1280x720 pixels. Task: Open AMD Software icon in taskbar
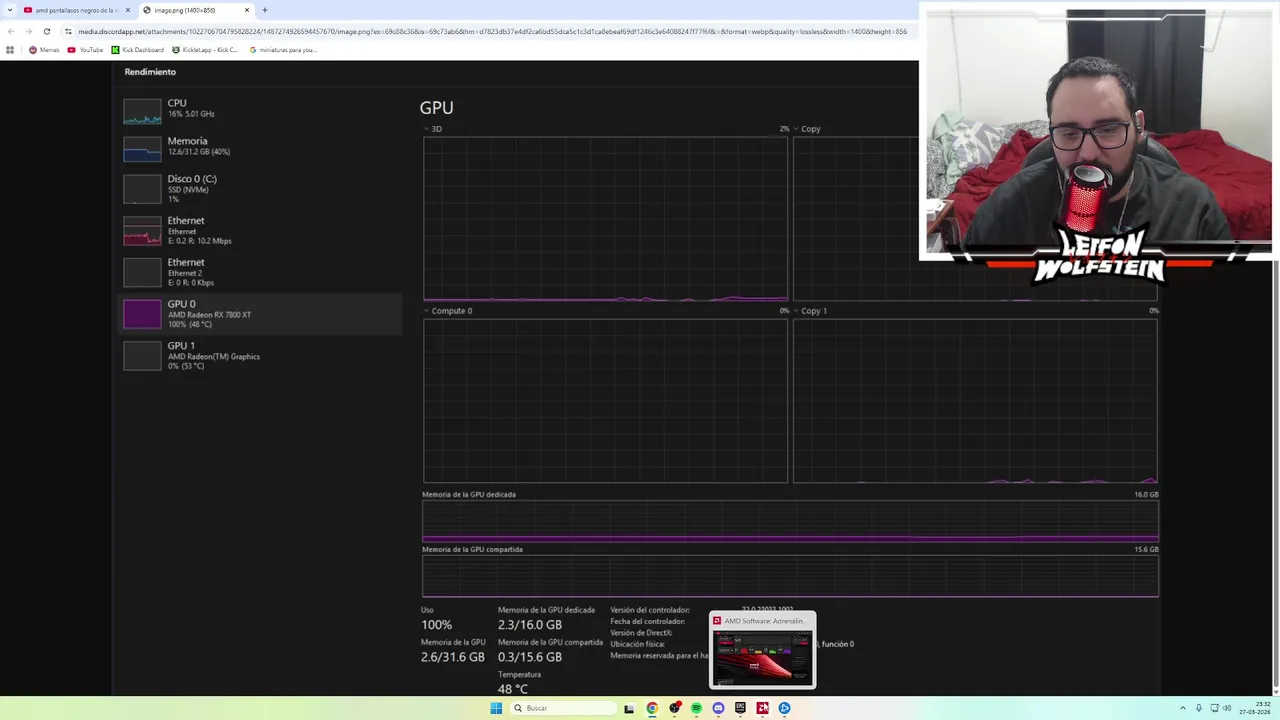coord(762,708)
